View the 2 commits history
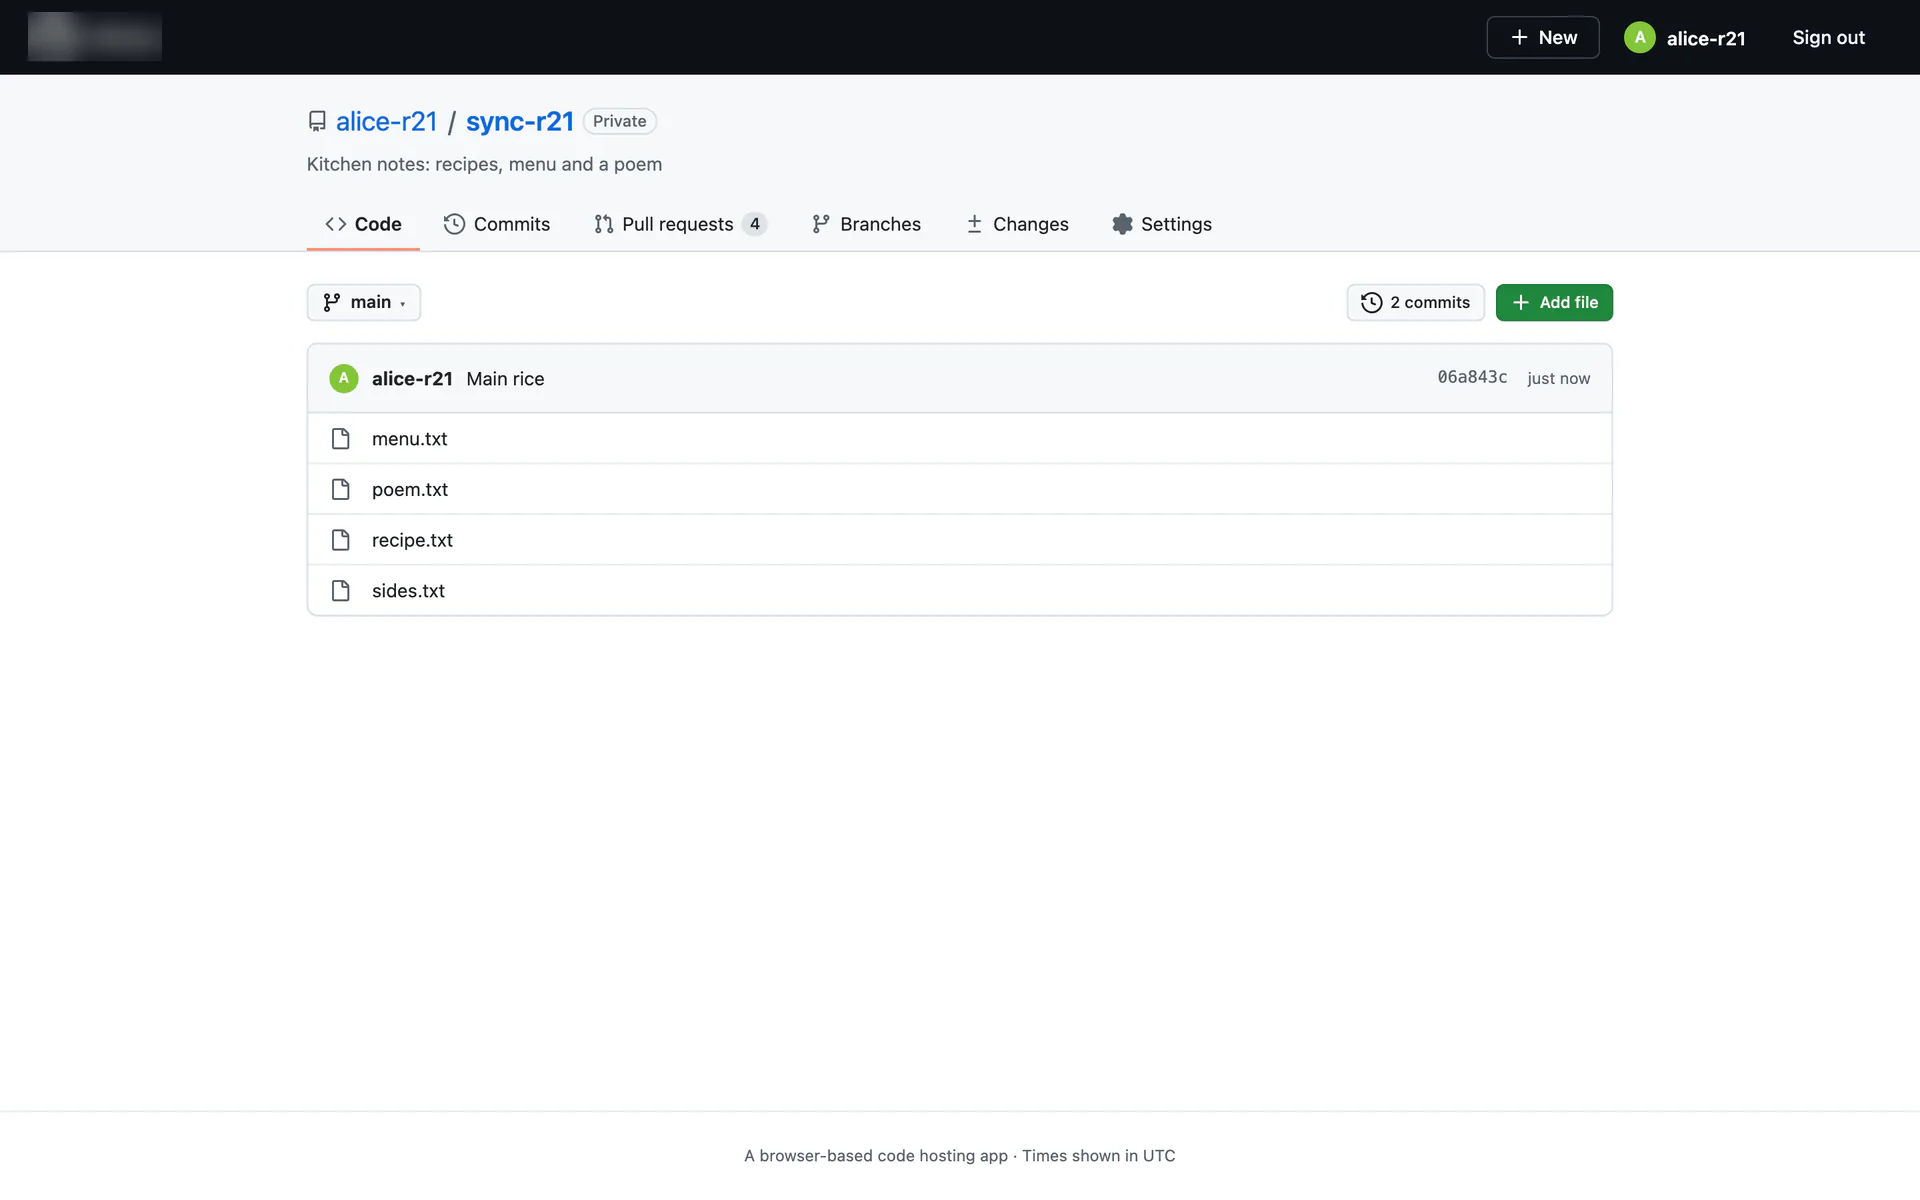 click(1415, 303)
